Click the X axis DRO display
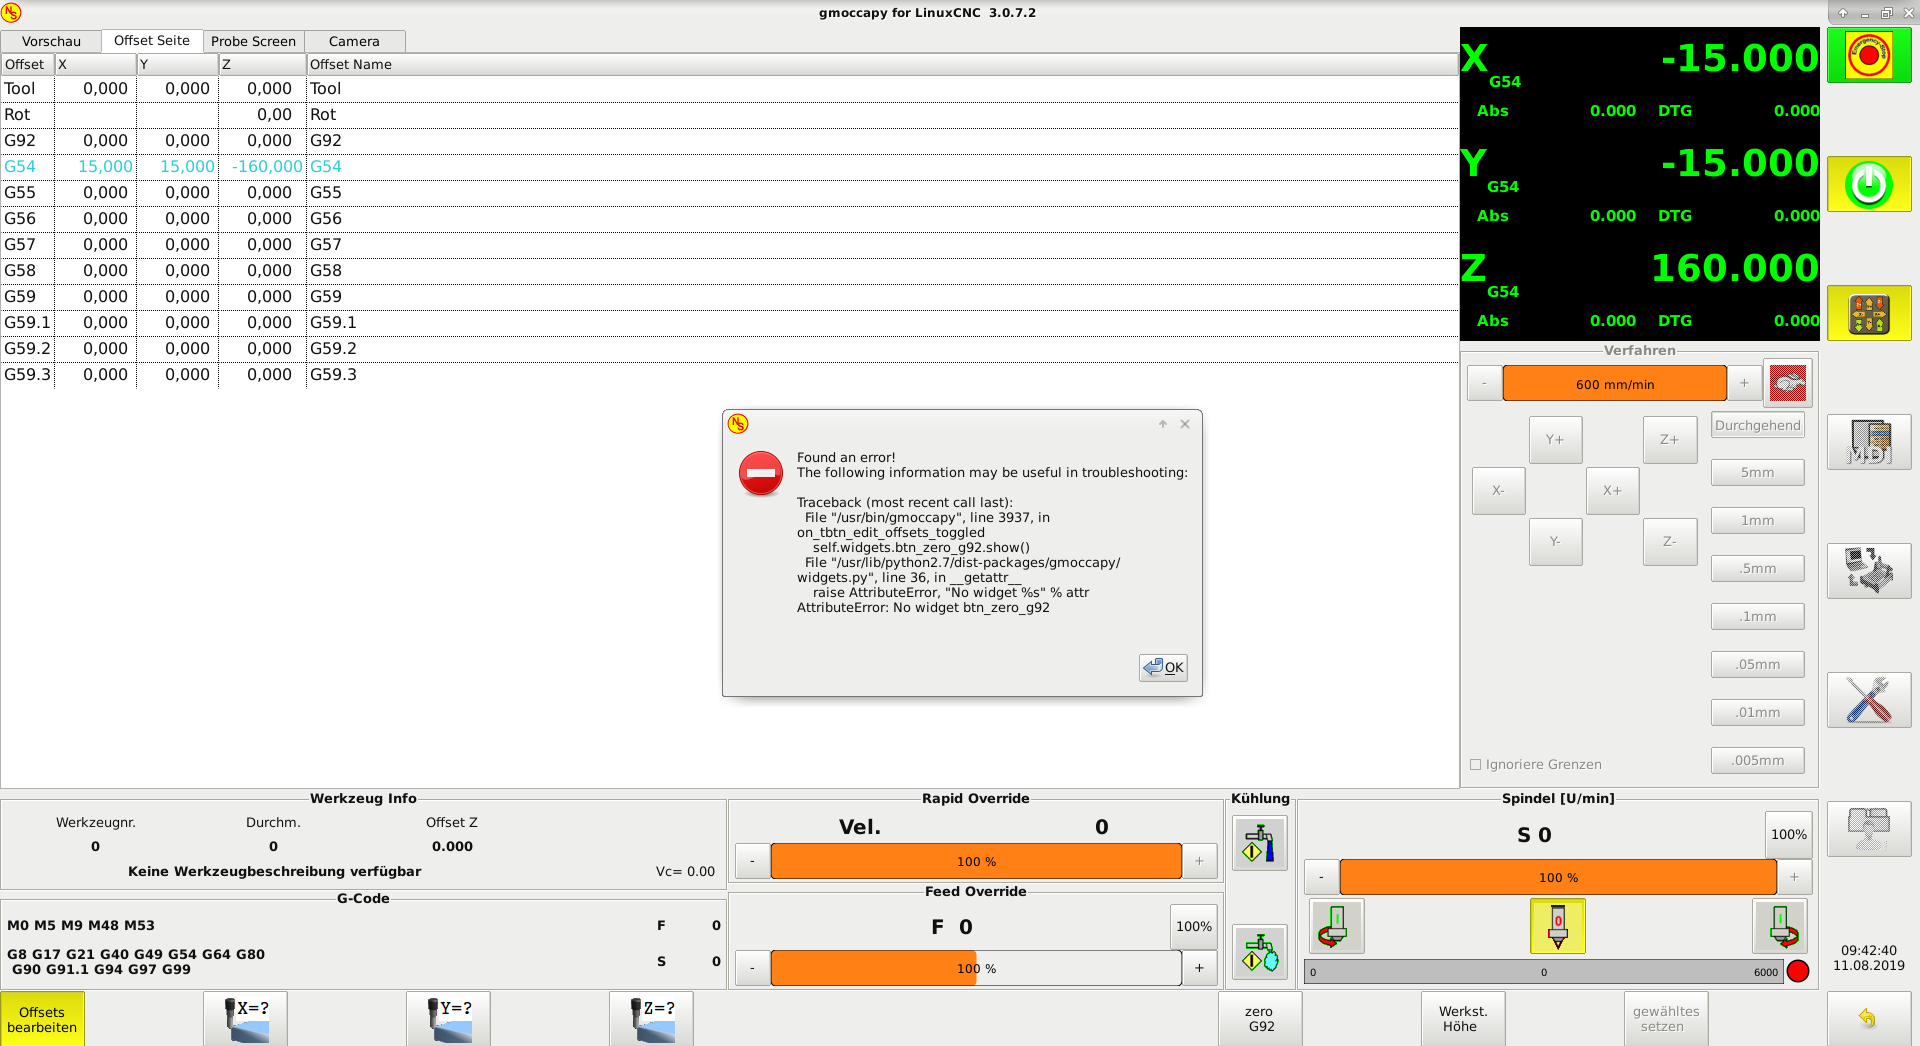1920x1046 pixels. tap(1639, 79)
